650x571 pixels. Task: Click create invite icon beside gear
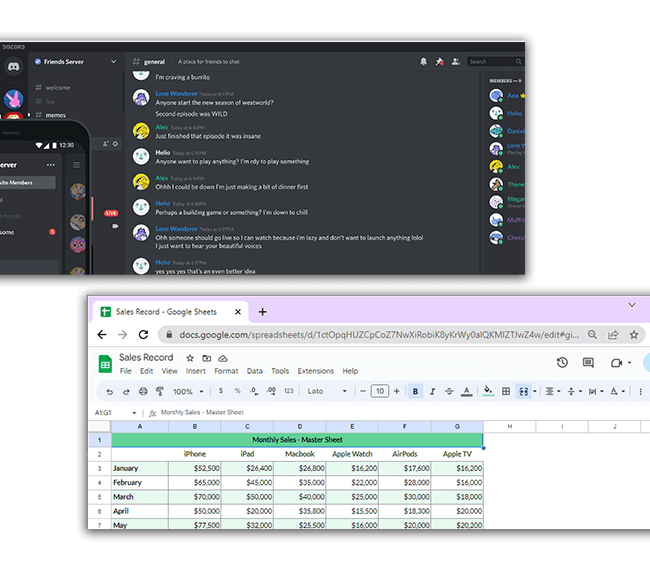[105, 144]
